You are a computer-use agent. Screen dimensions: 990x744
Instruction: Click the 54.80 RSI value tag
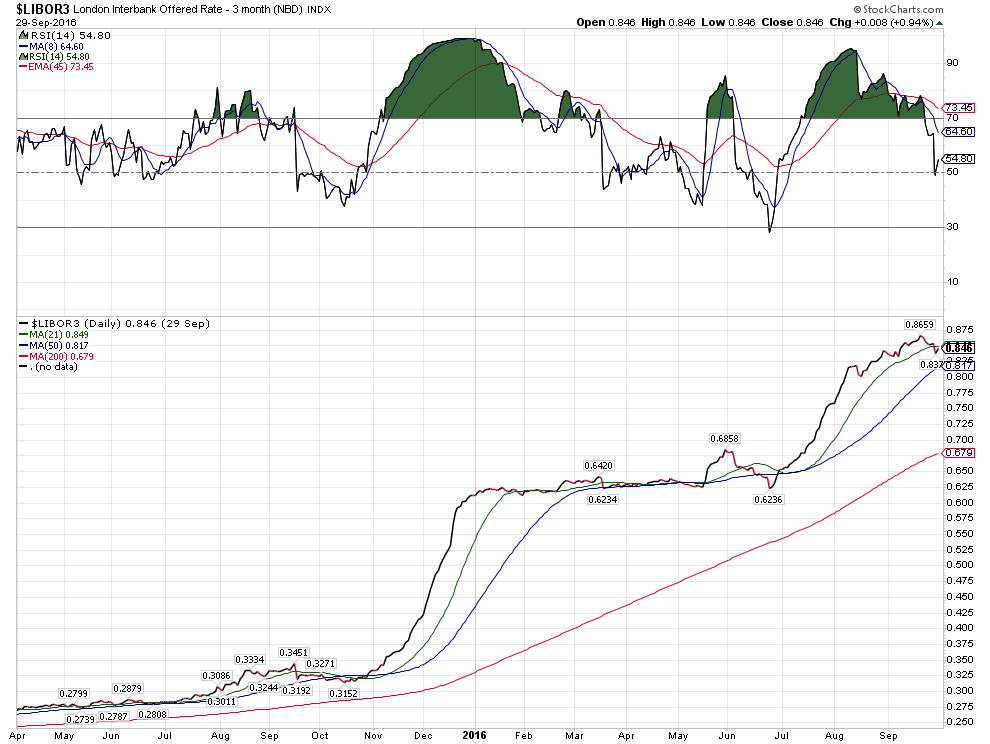(959, 159)
